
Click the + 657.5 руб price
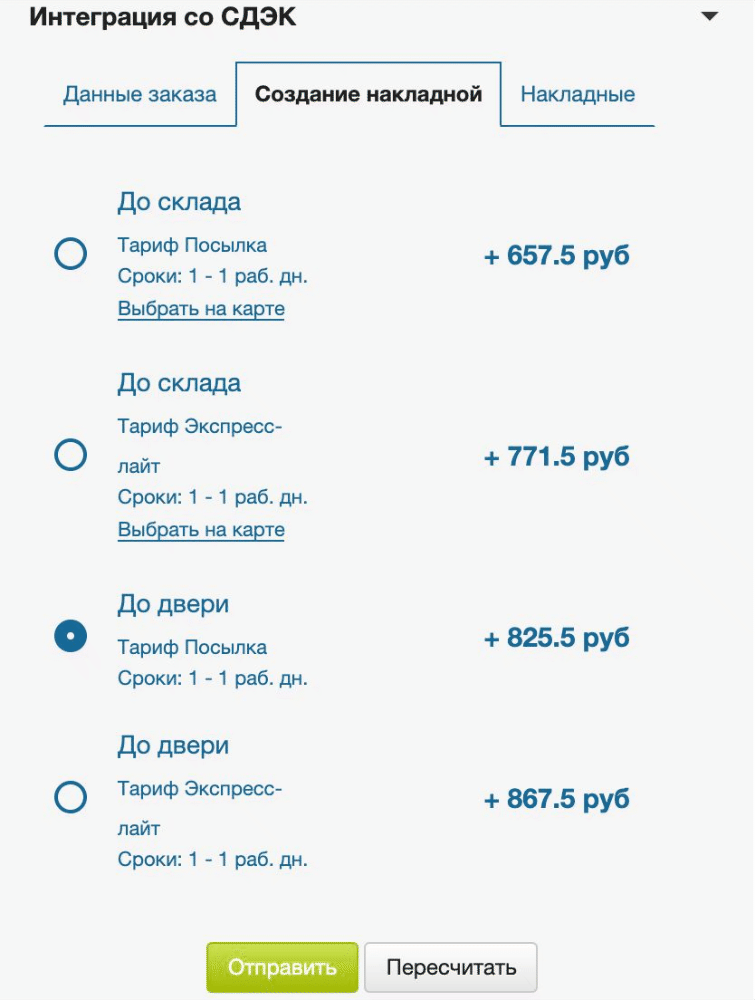557,256
